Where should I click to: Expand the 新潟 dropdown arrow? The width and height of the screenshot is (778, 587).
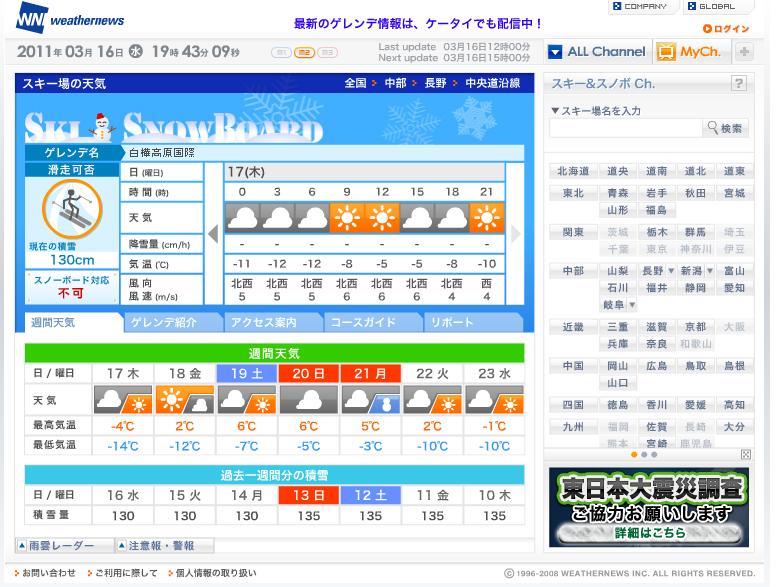tap(710, 271)
